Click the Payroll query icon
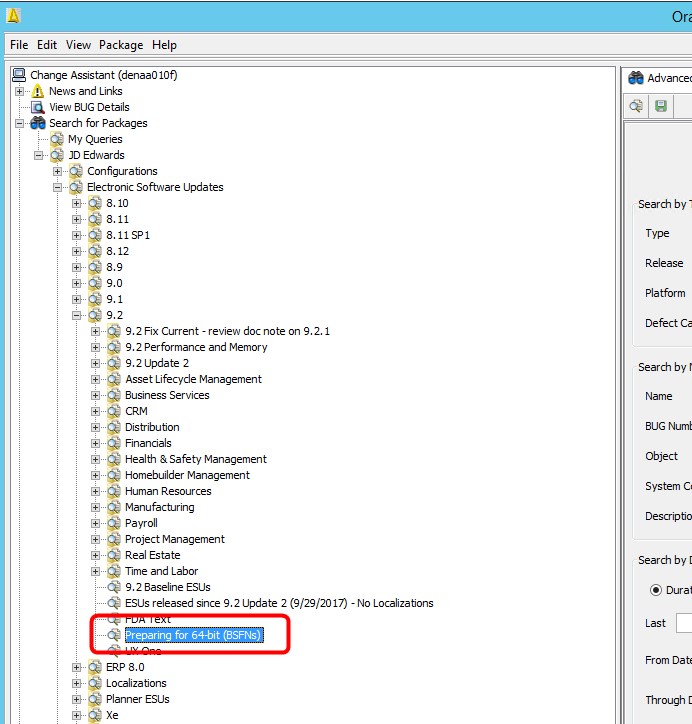Screen dimensions: 692x724 (114, 523)
